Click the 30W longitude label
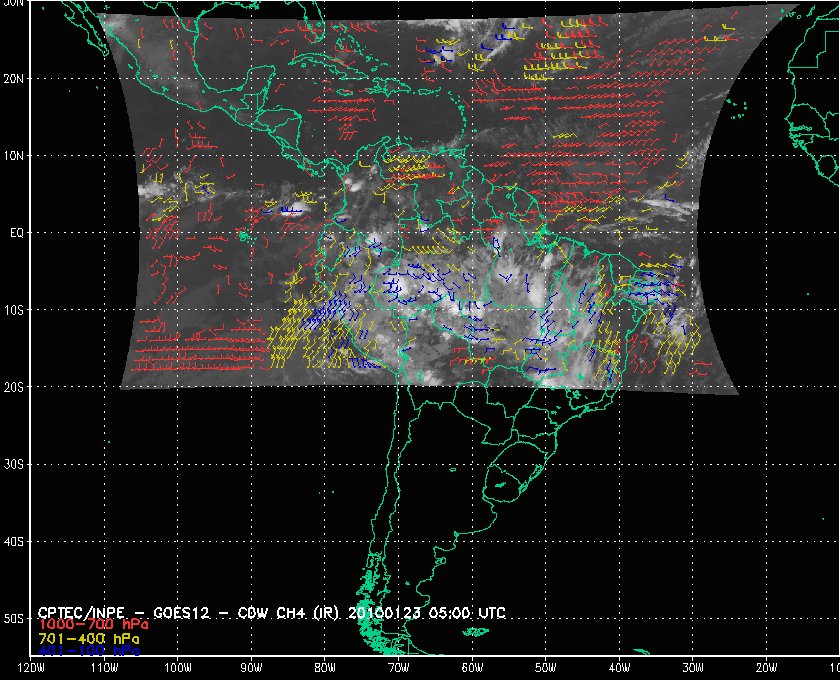Viewport: 840px width, 680px height. pyautogui.click(x=693, y=668)
